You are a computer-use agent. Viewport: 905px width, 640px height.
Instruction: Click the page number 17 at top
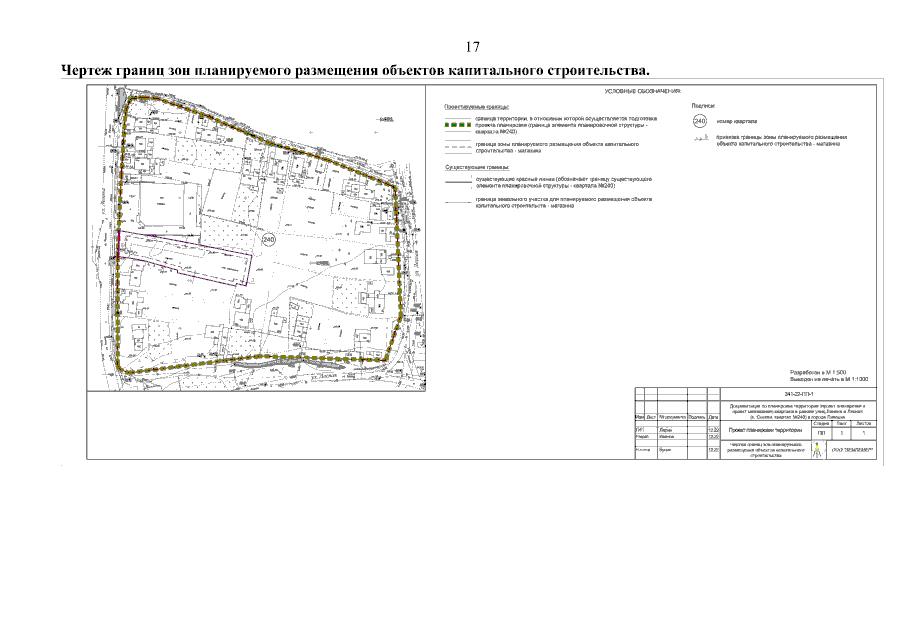point(473,47)
